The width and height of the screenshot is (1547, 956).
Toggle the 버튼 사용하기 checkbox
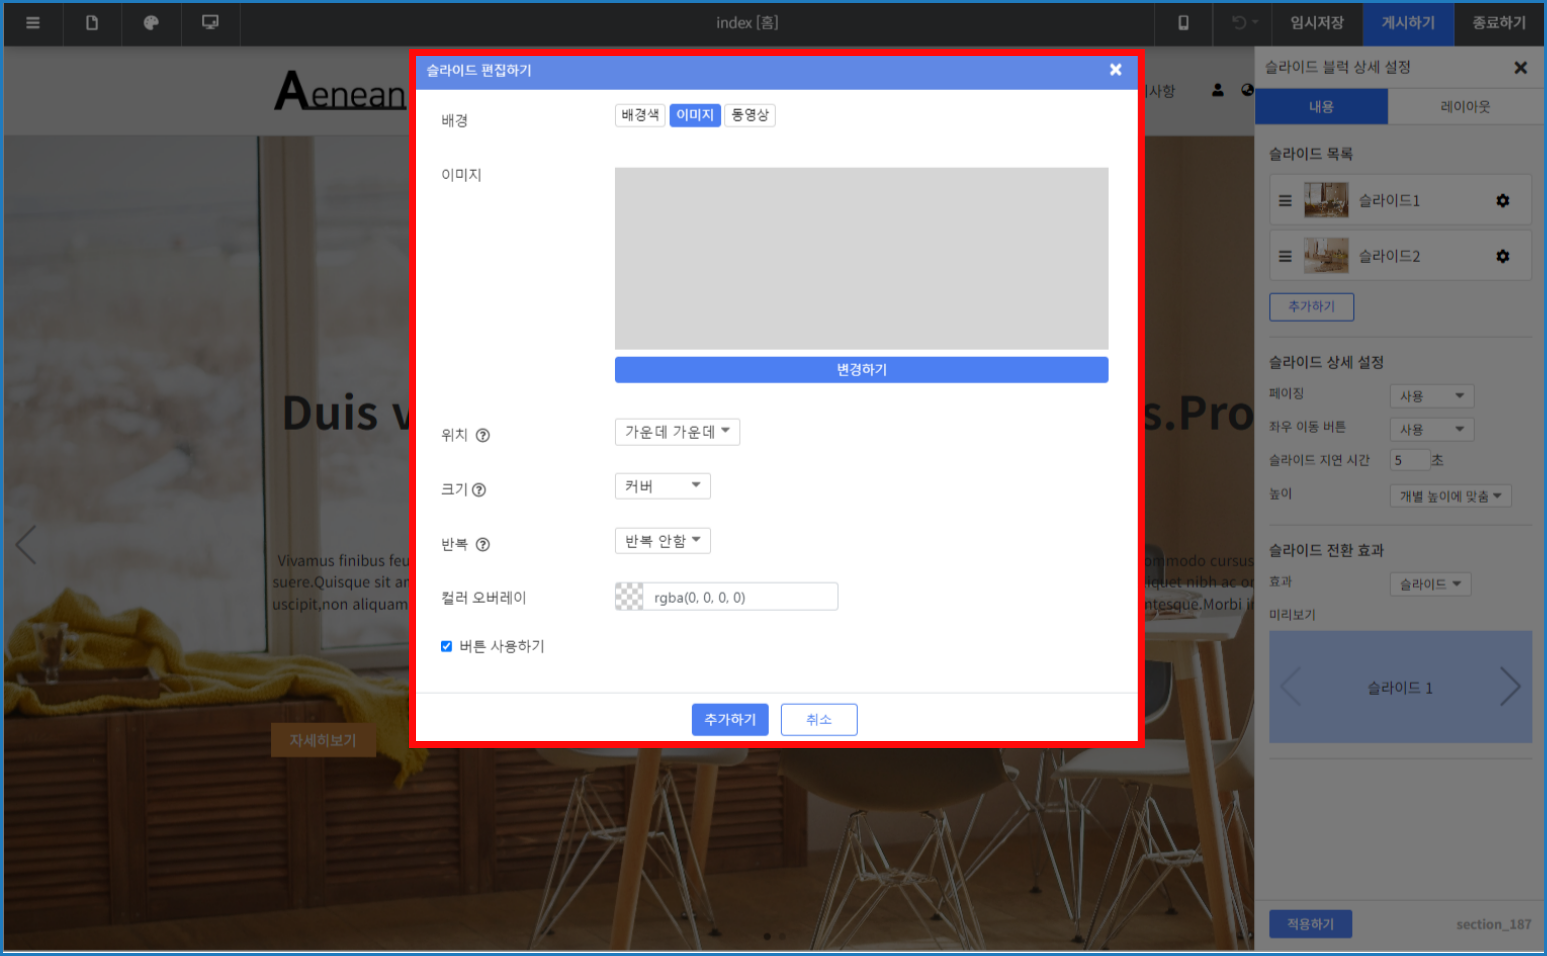click(x=447, y=647)
